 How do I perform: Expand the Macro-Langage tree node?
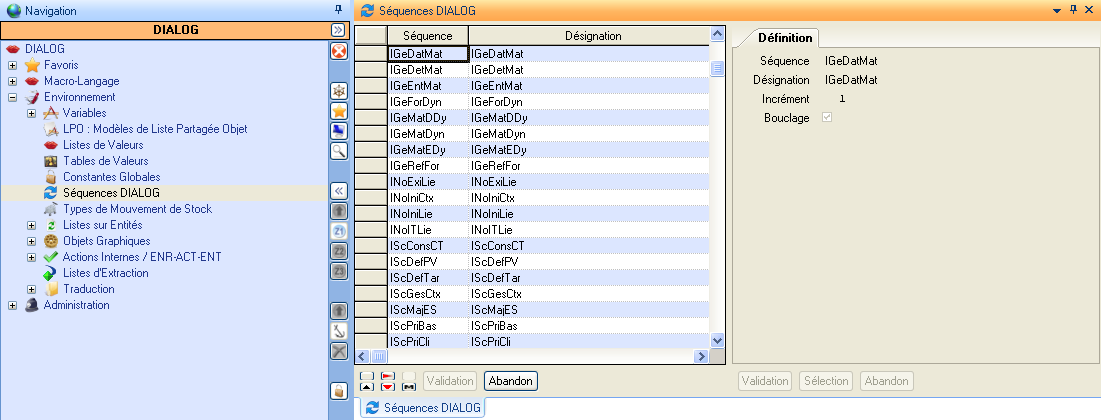pos(12,81)
